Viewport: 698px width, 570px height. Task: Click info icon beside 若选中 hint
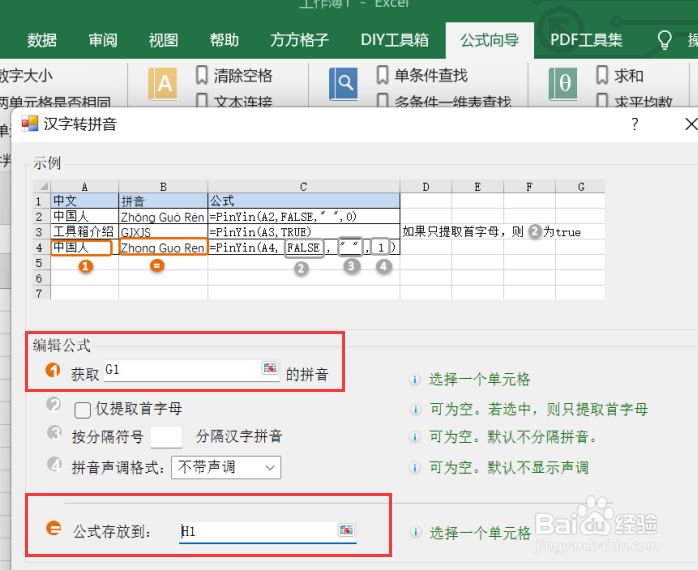point(415,409)
